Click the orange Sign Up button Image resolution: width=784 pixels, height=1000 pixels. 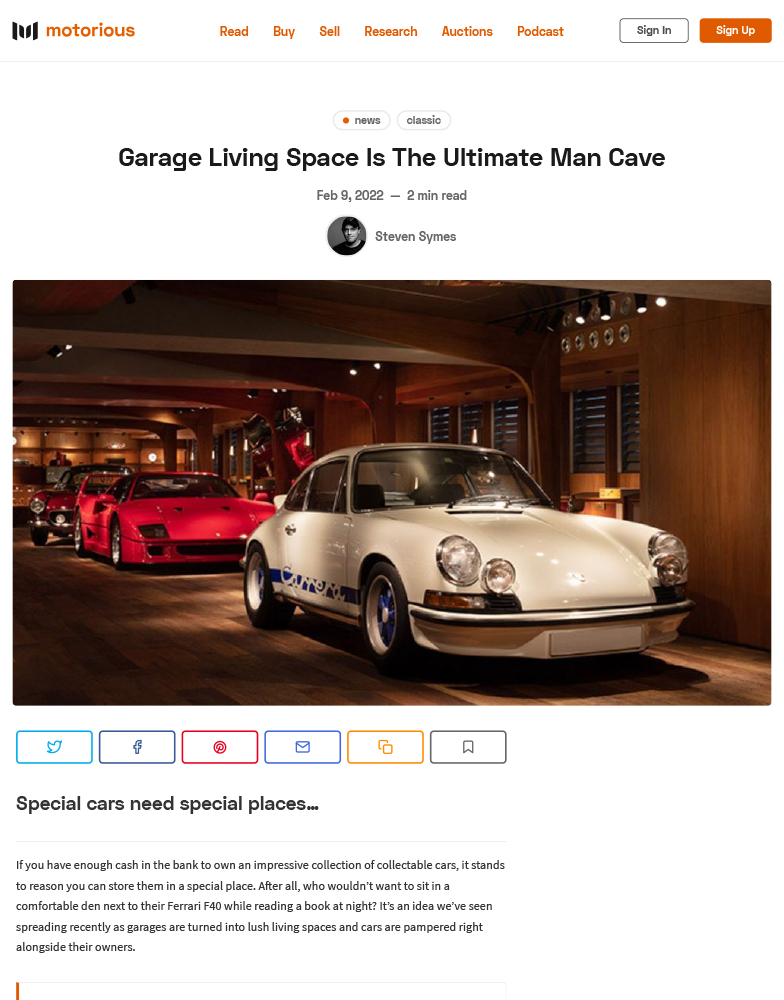pyautogui.click(x=736, y=31)
